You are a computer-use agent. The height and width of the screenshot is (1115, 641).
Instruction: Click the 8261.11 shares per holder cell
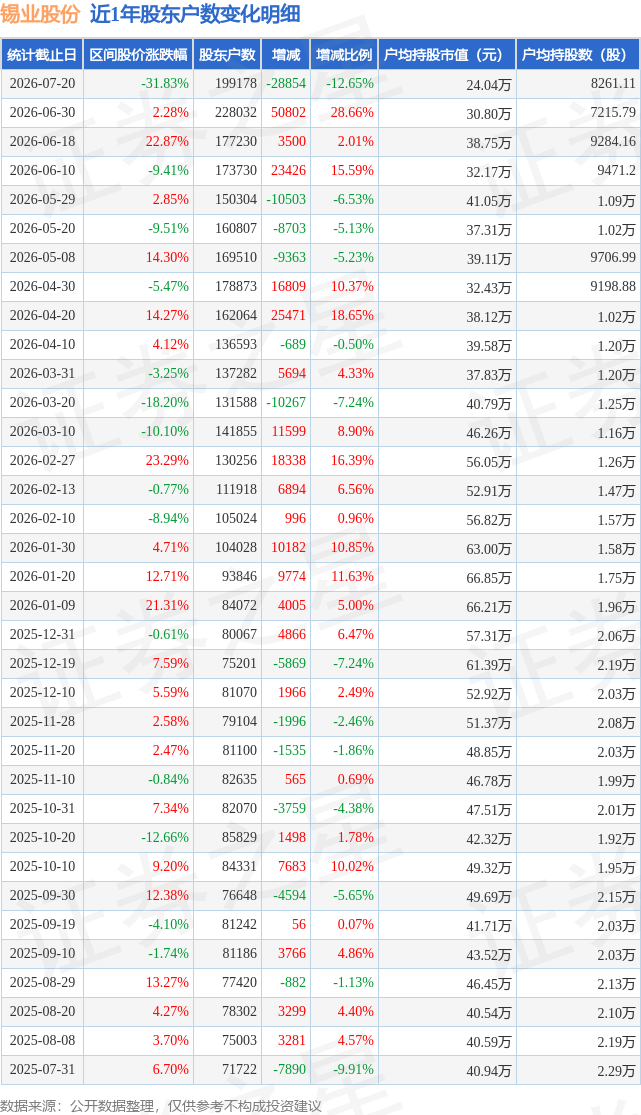point(613,83)
